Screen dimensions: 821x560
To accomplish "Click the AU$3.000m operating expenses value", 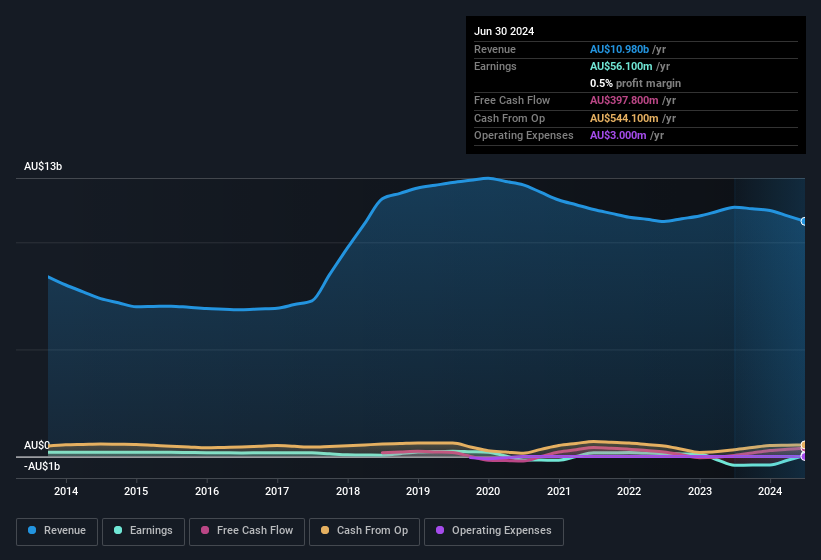I will pyautogui.click(x=618, y=135).
